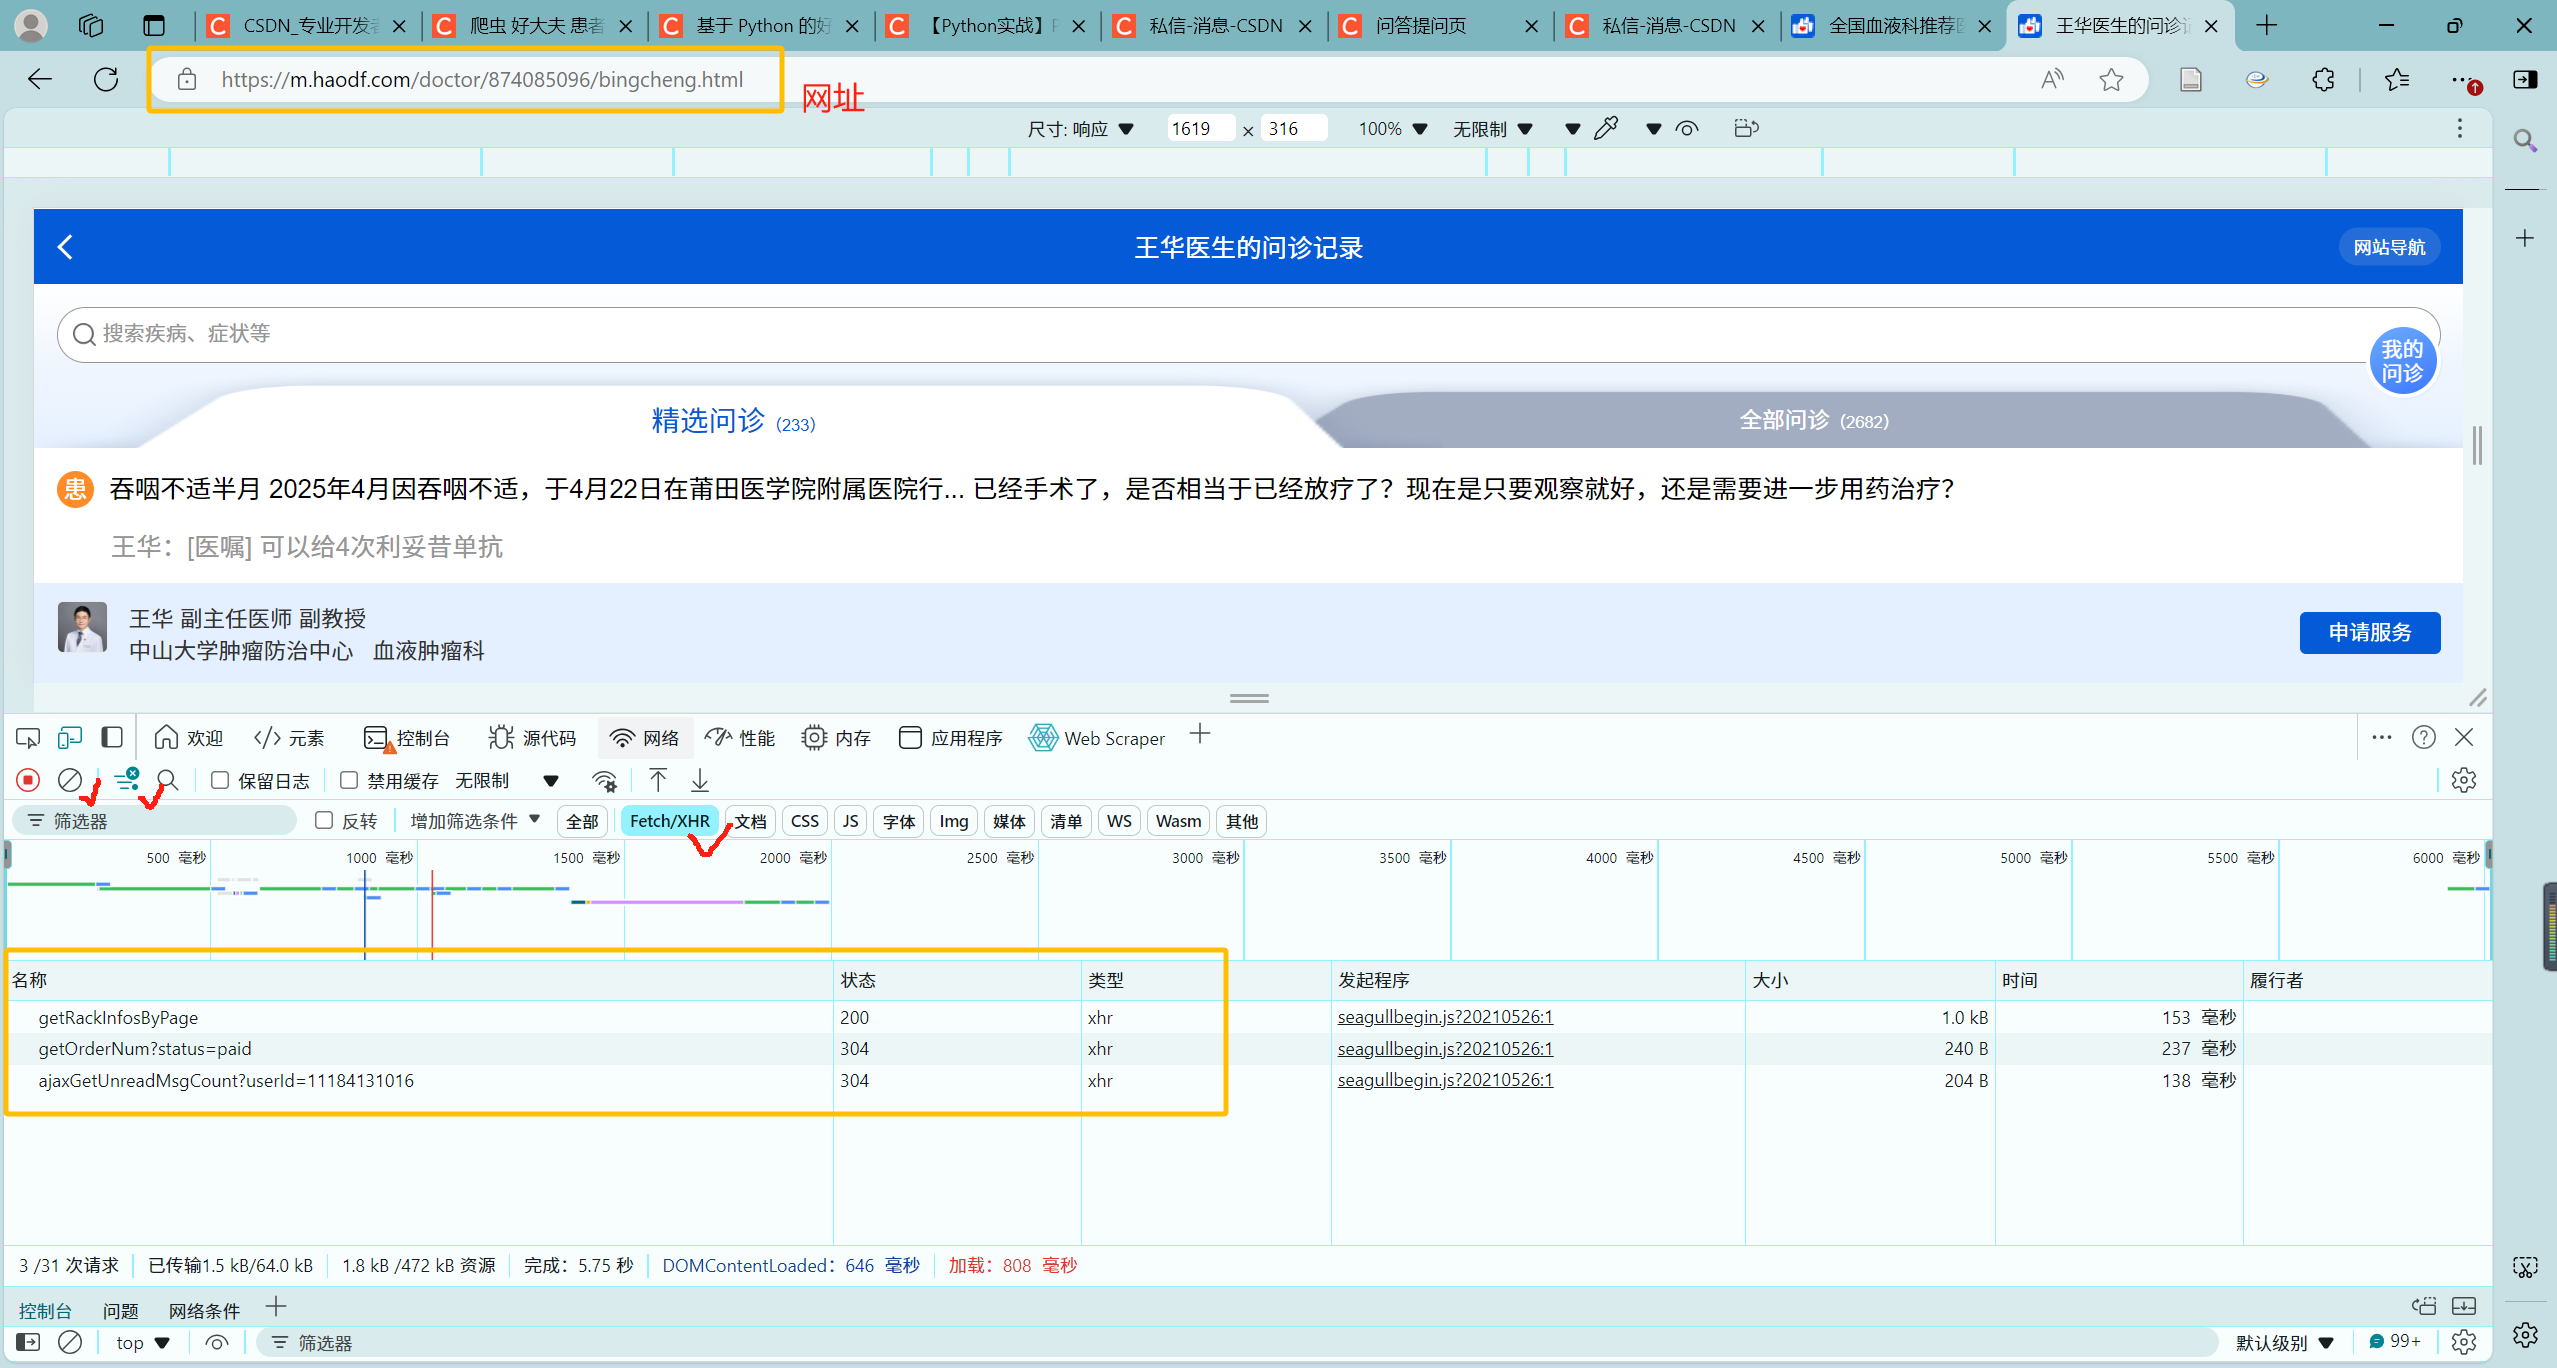Screen dimensions: 2557x1368
Task: Click the red record network log button
Action: 28,780
